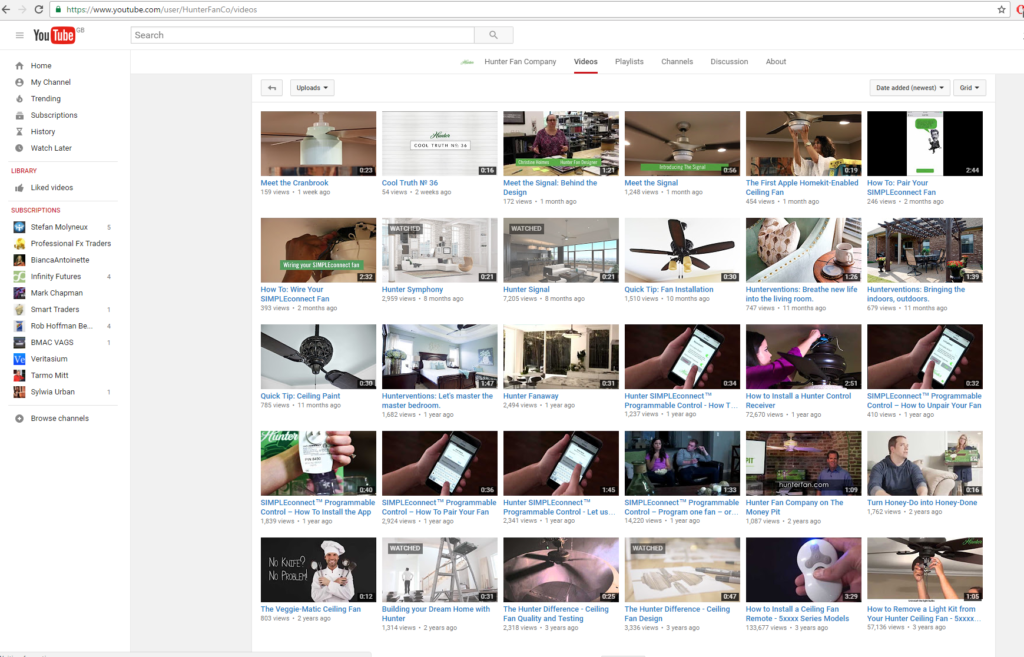Switch to the Channels tab
The image size is (1024, 657).
tap(677, 61)
